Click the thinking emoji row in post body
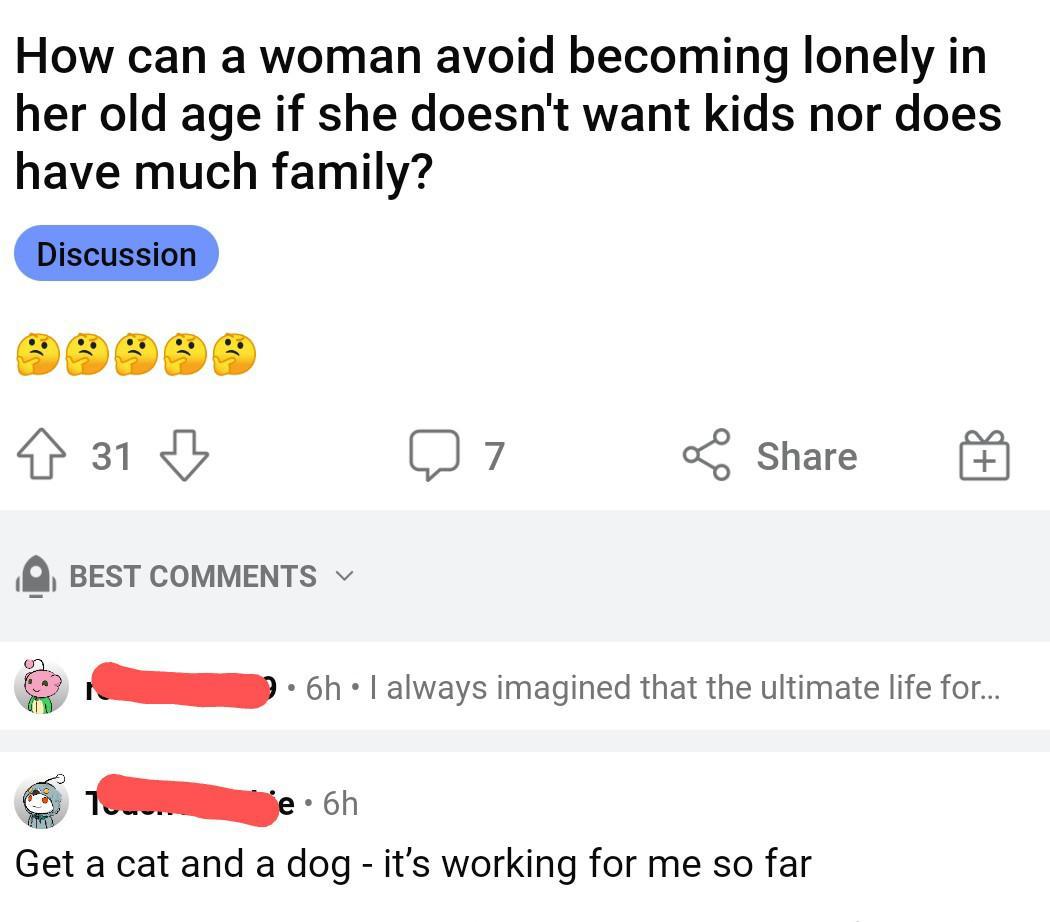Viewport: 1050px width, 922px height. 136,355
